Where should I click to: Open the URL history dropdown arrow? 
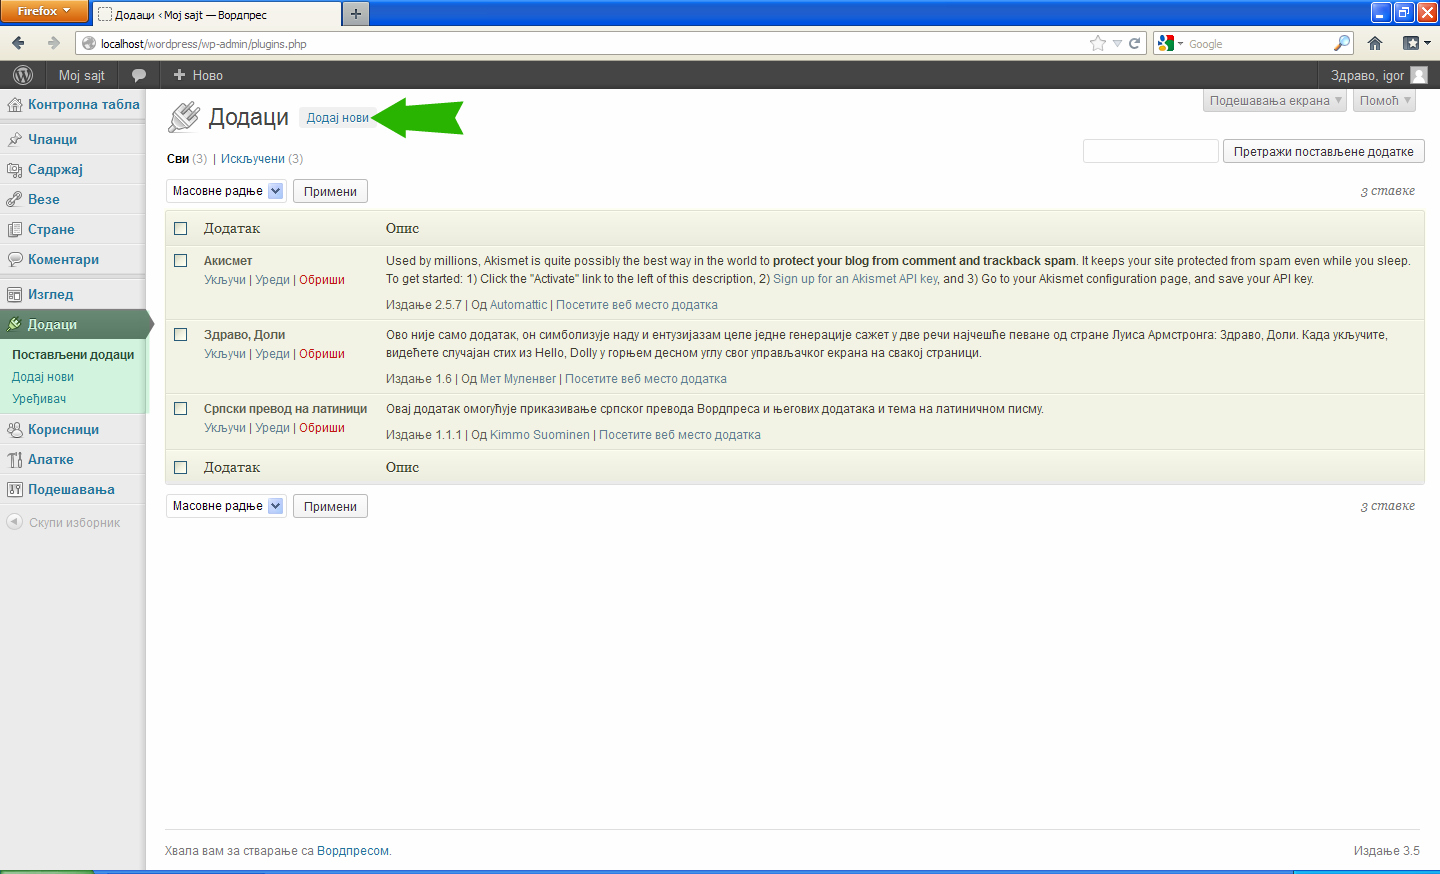1117,43
